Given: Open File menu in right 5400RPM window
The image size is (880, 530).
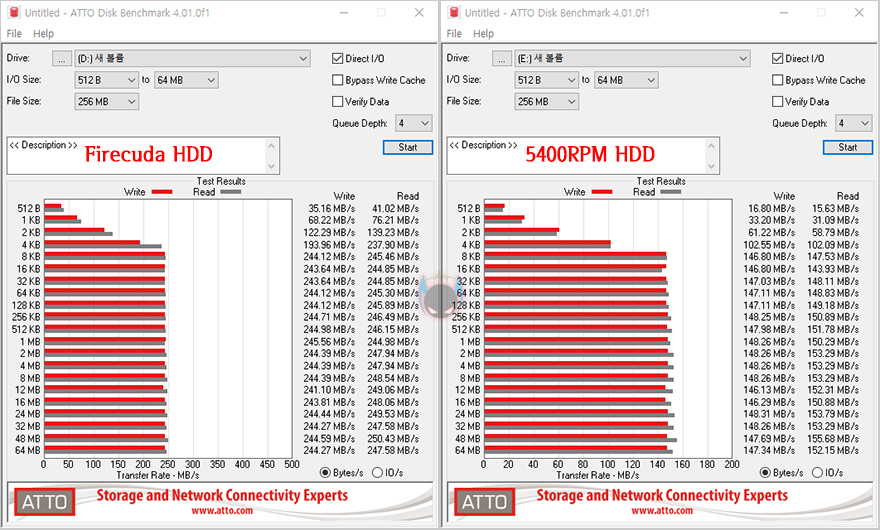Looking at the screenshot, I should coord(454,34).
